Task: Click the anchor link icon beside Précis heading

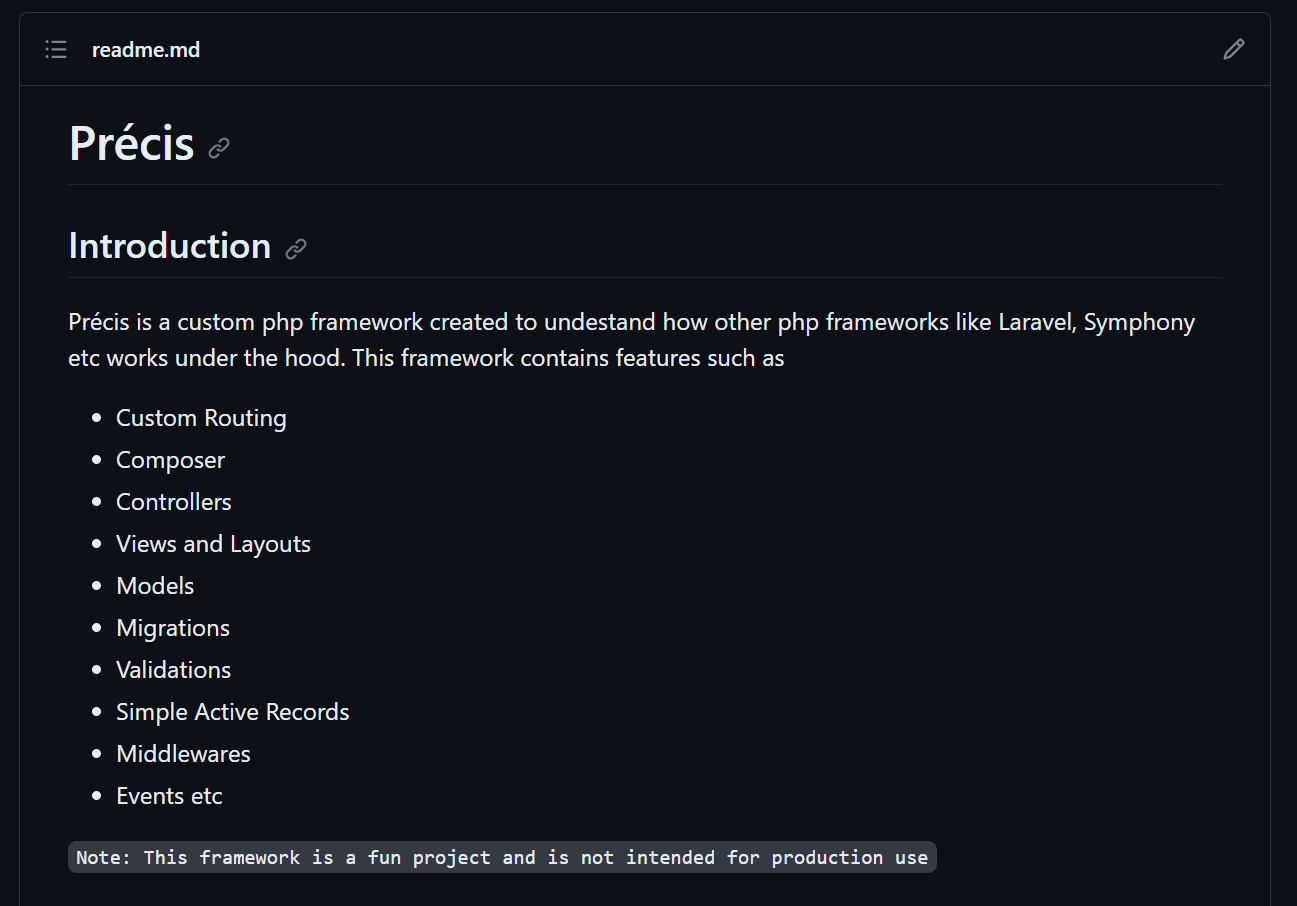Action: pos(219,148)
